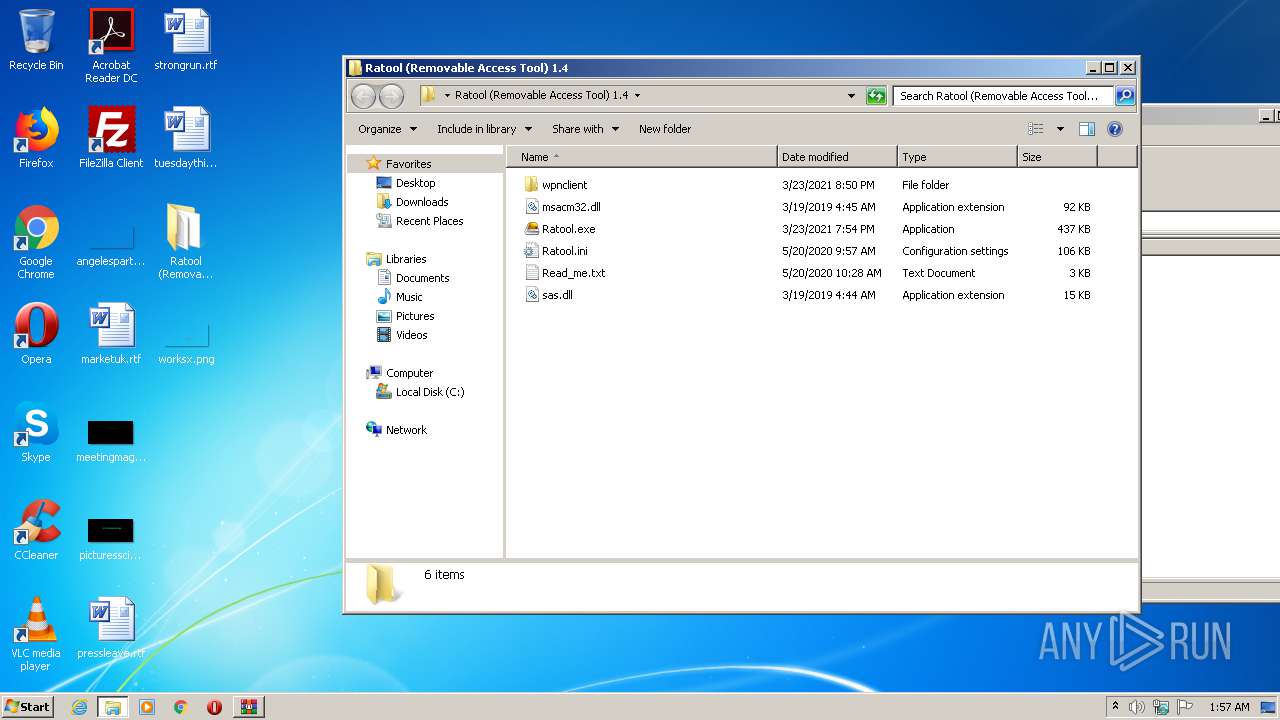Select msacm32.dll file icon
The image size is (1280, 720).
pos(532,207)
